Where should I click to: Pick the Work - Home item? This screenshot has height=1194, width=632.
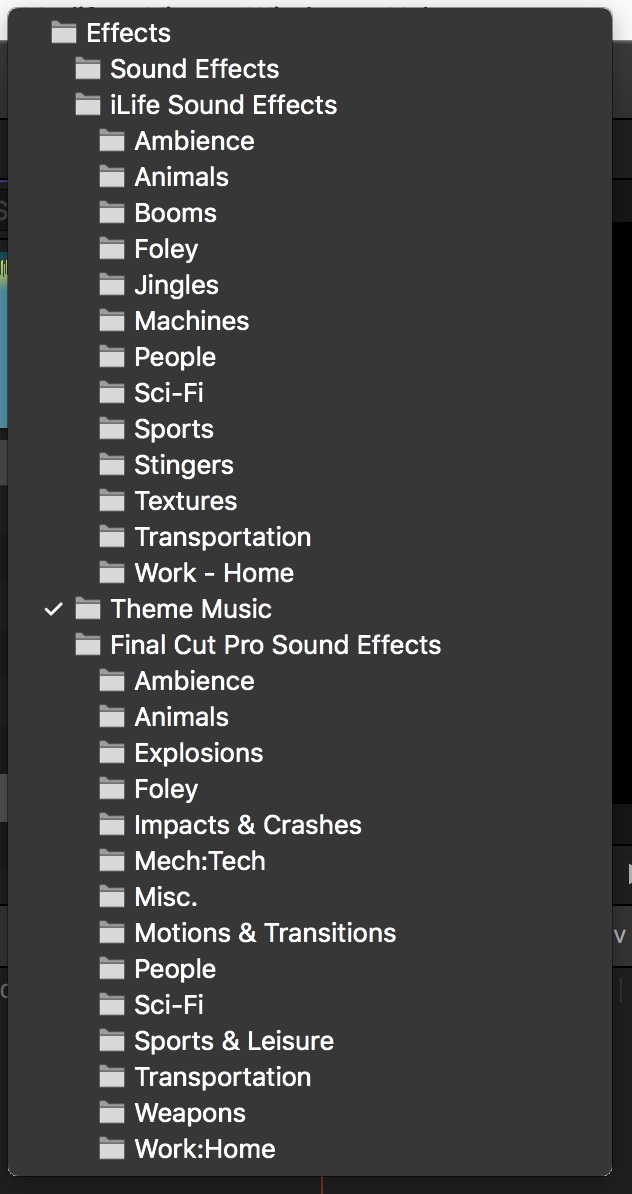point(213,573)
